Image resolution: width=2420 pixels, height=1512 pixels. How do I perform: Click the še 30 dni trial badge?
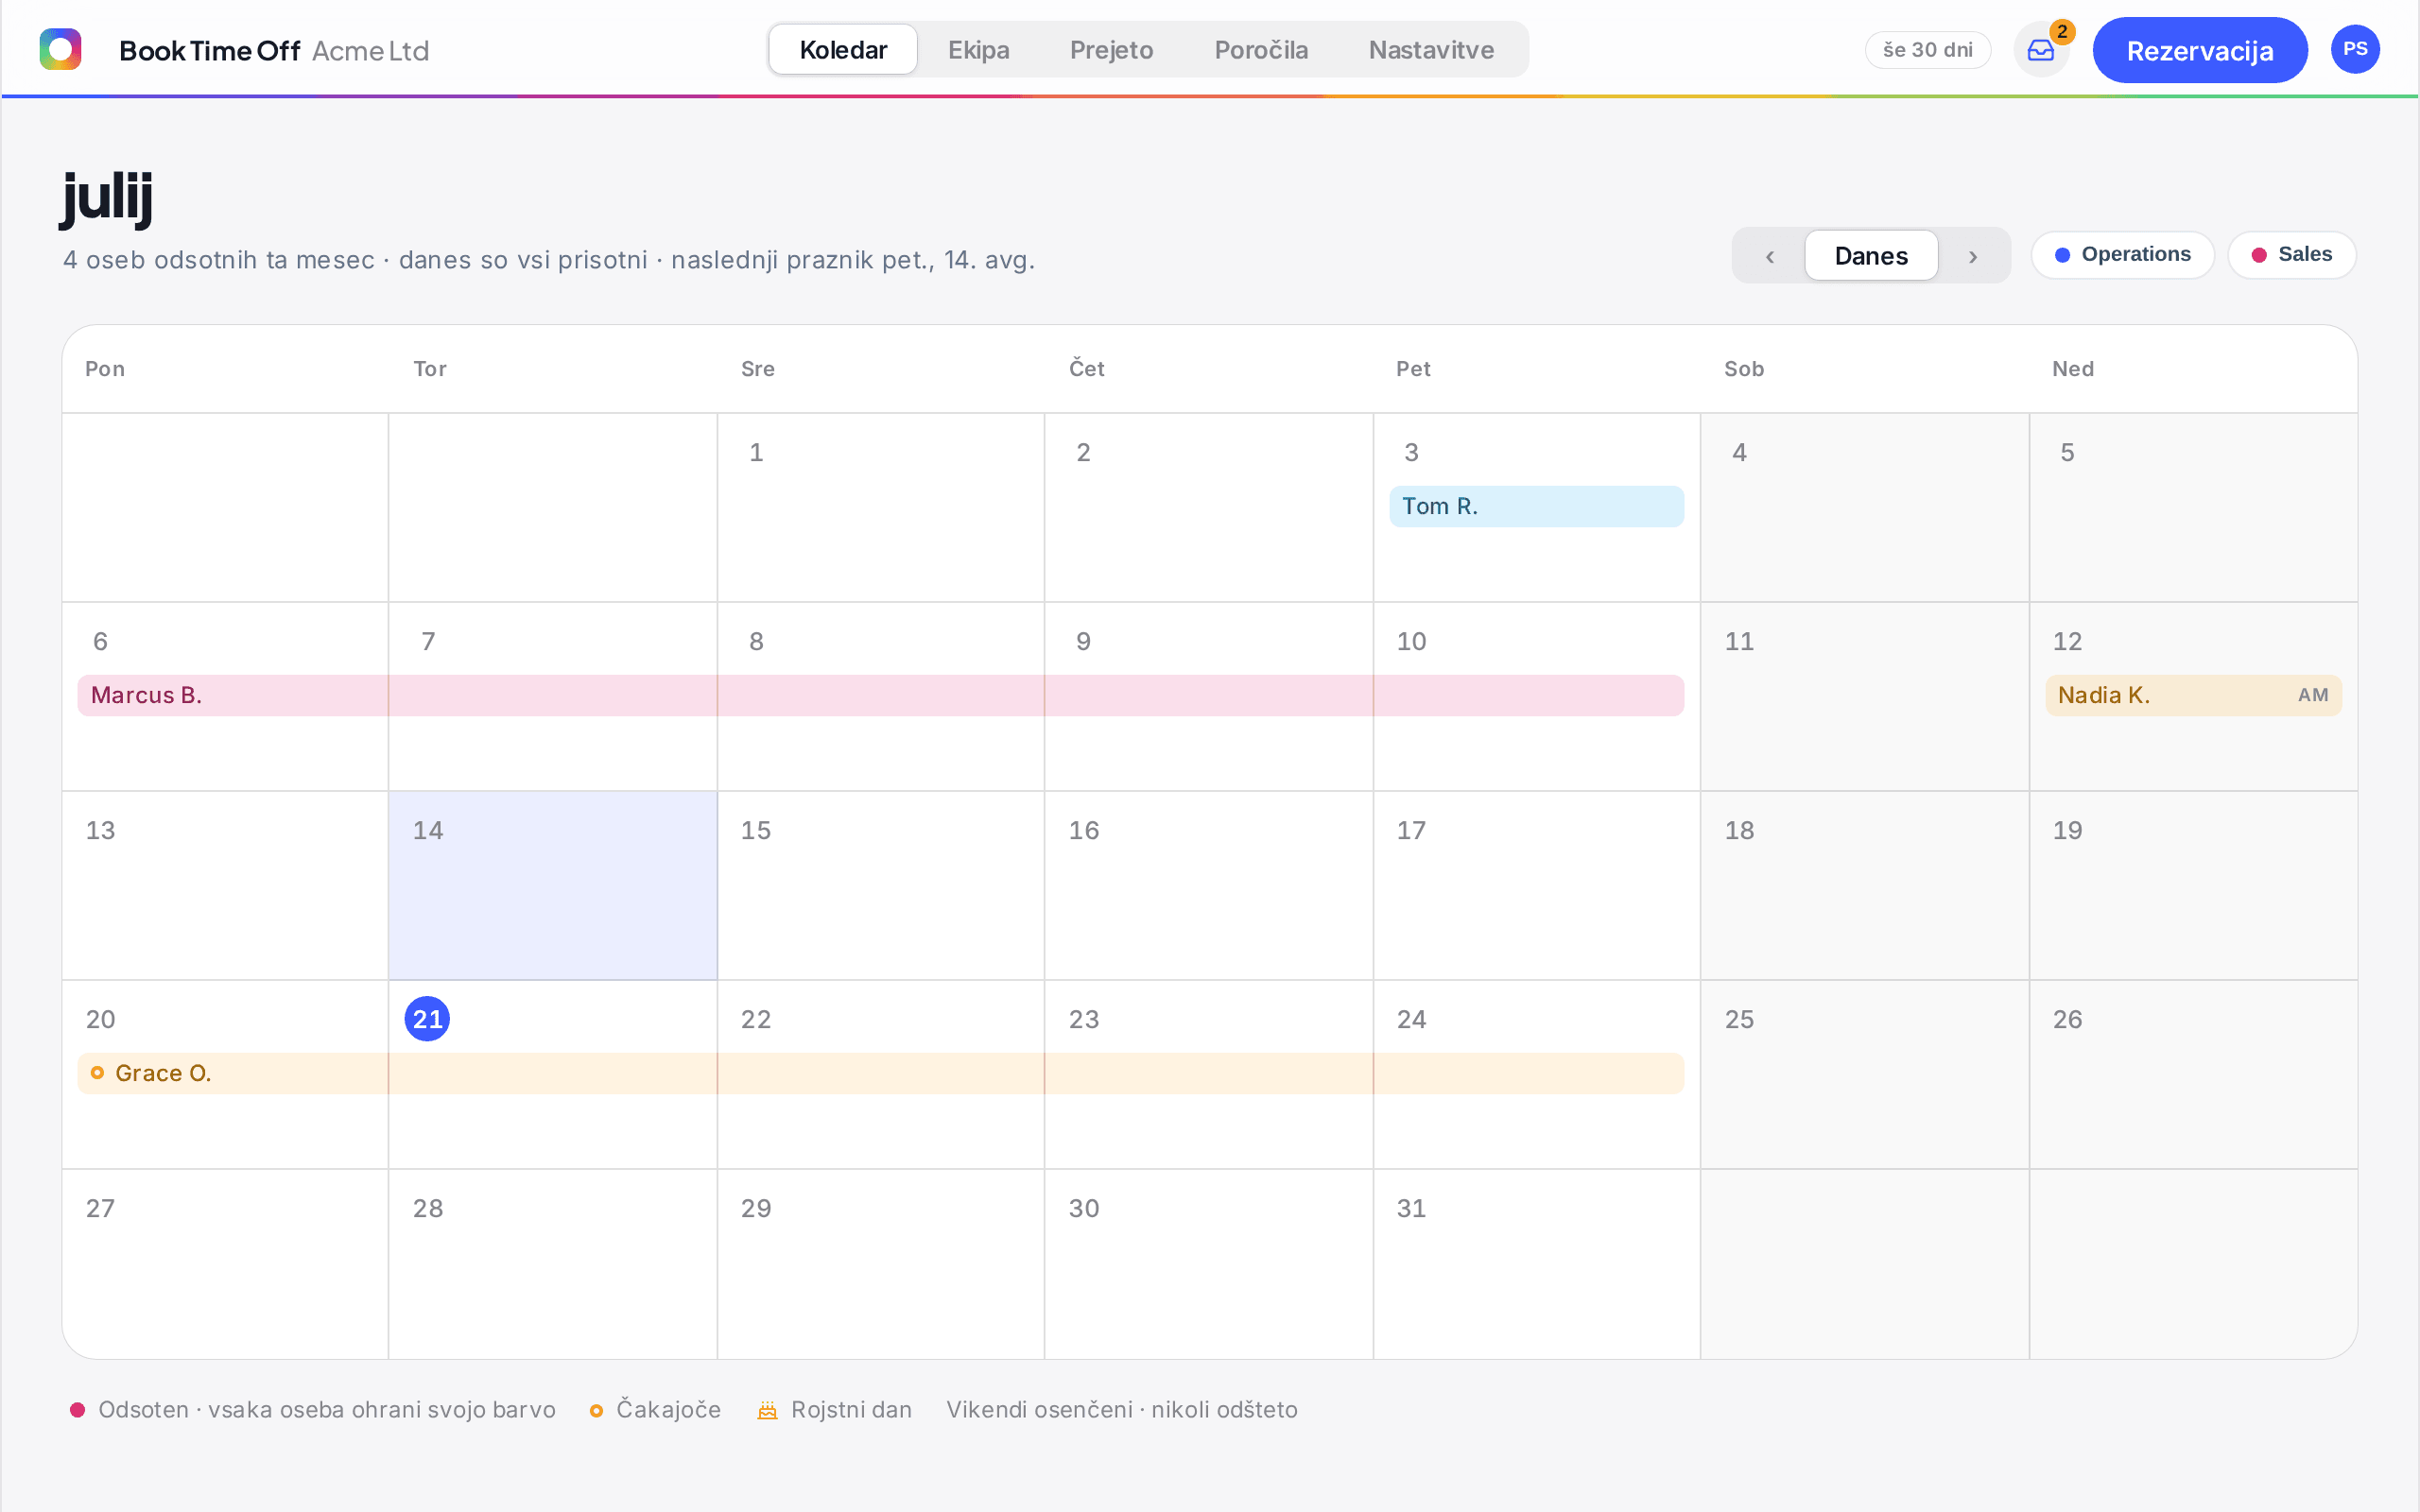pyautogui.click(x=1928, y=50)
